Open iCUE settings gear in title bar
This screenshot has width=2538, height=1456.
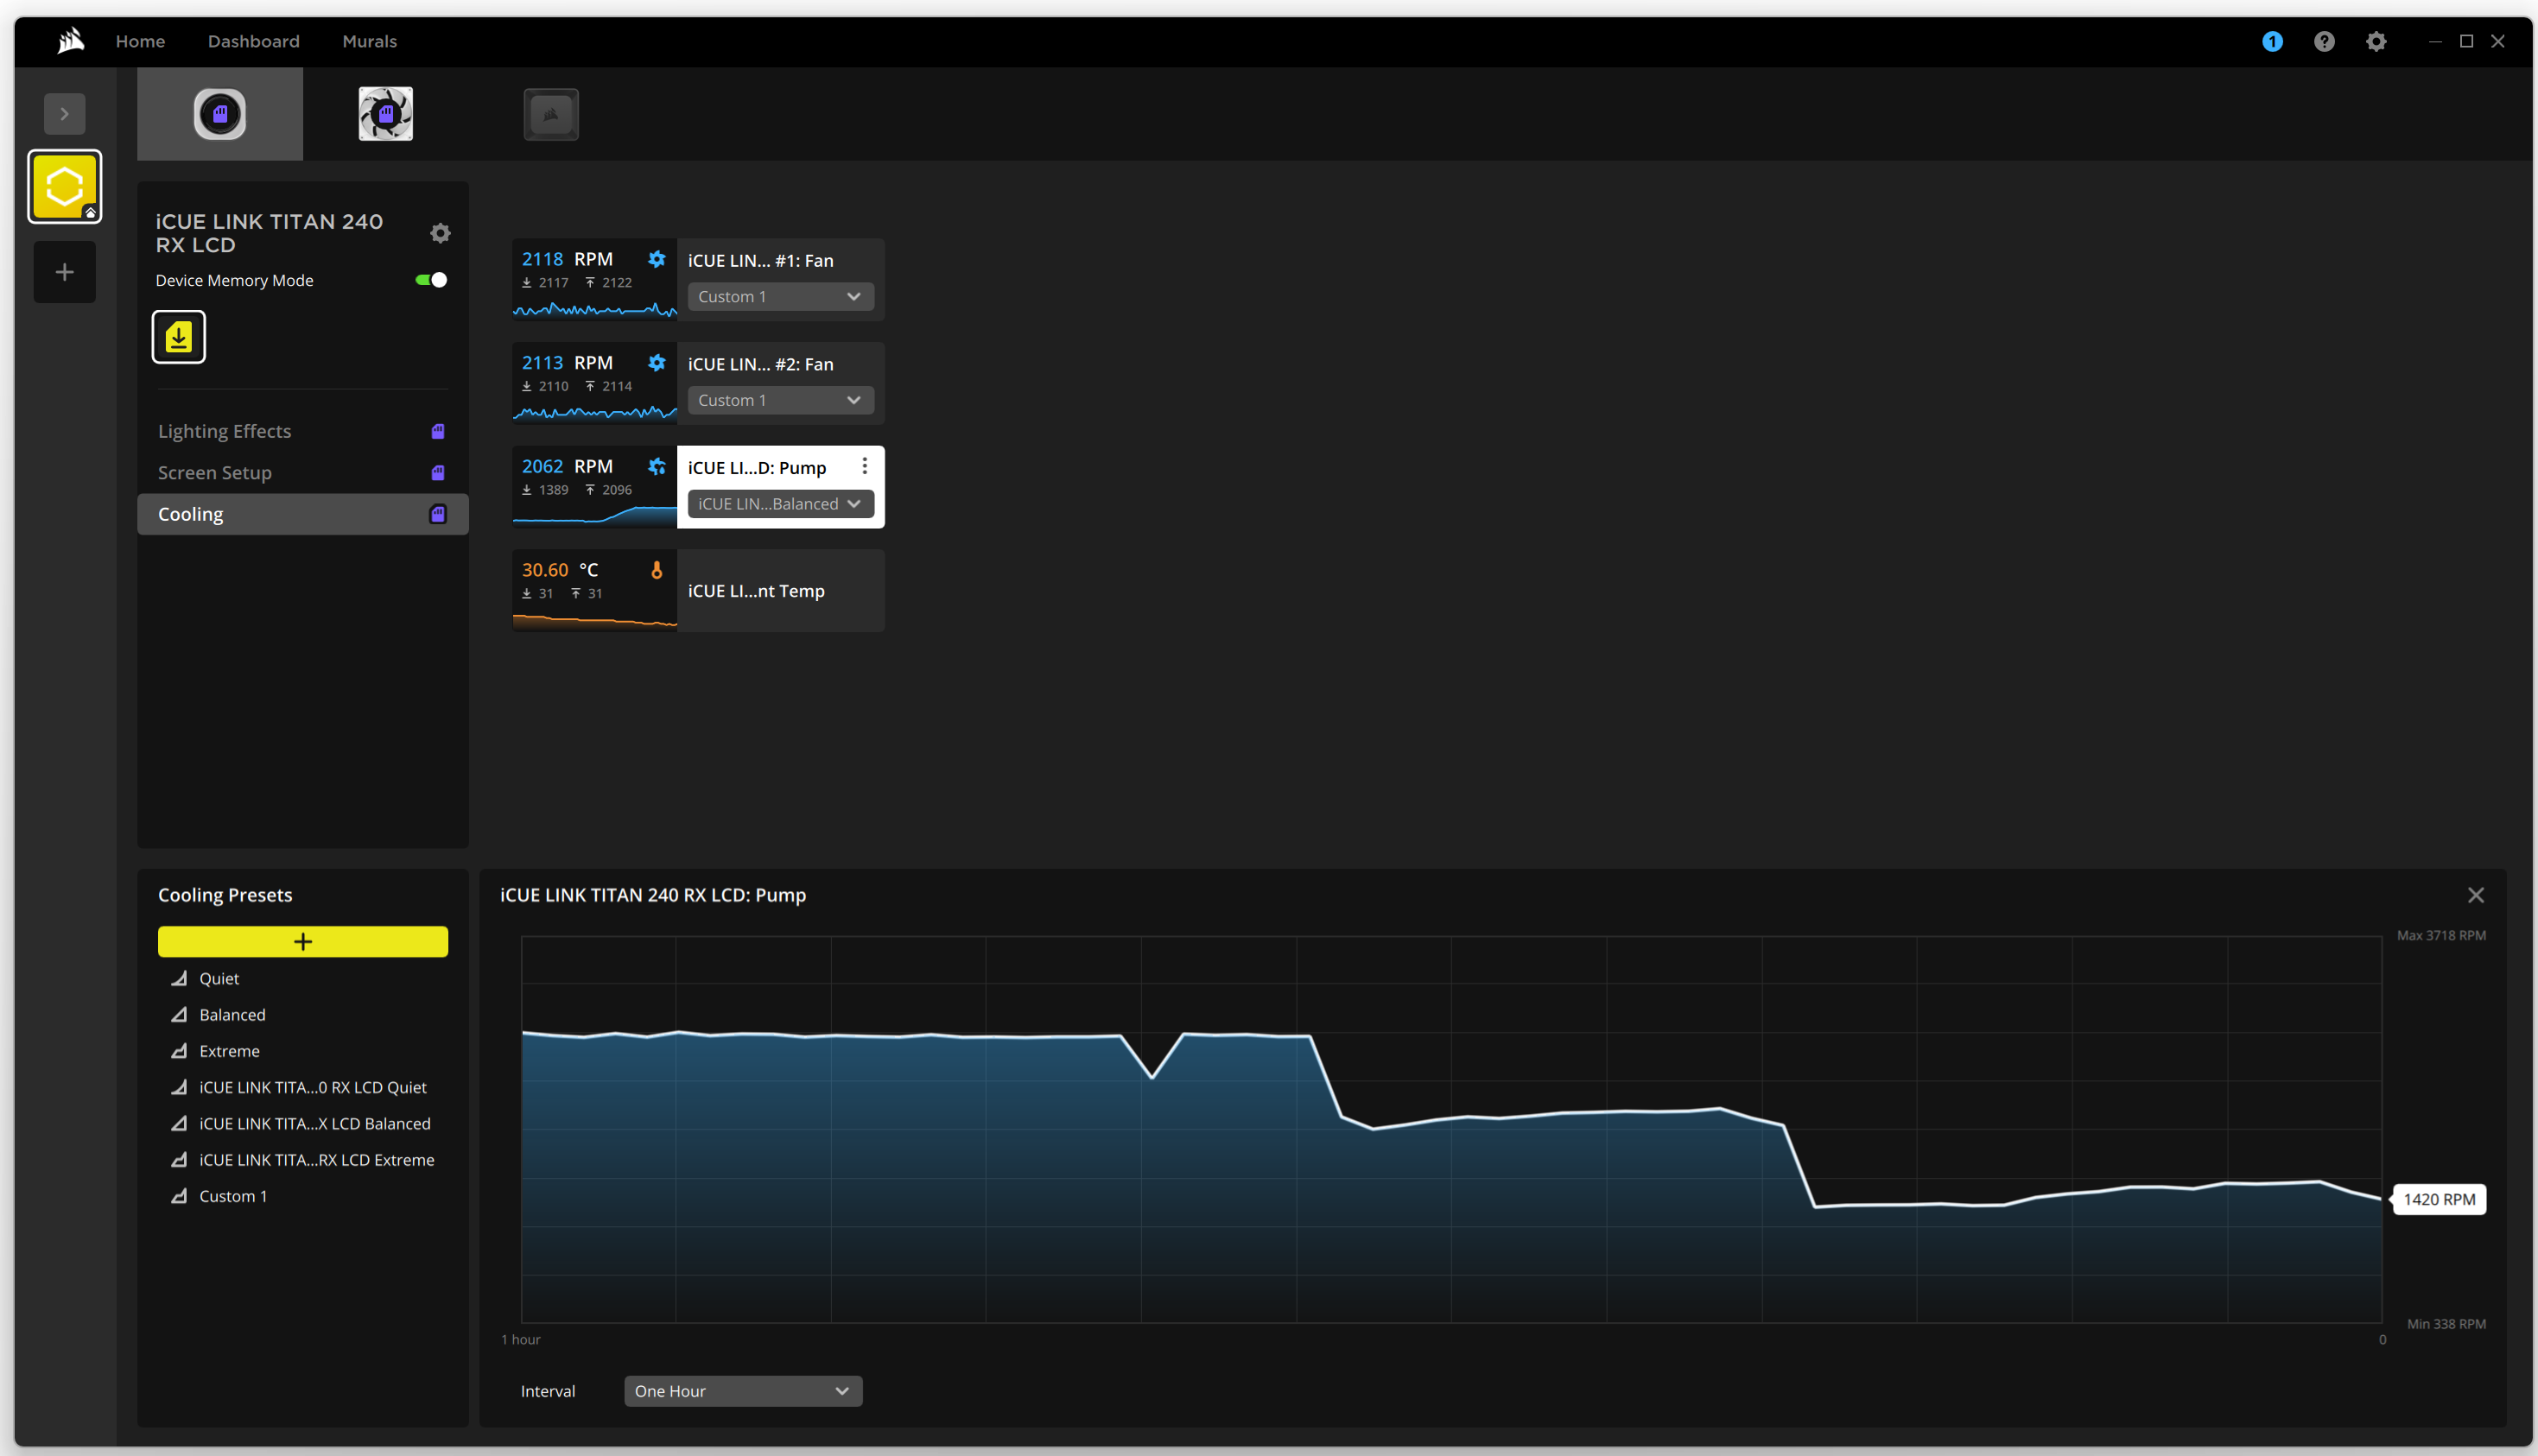[2376, 41]
